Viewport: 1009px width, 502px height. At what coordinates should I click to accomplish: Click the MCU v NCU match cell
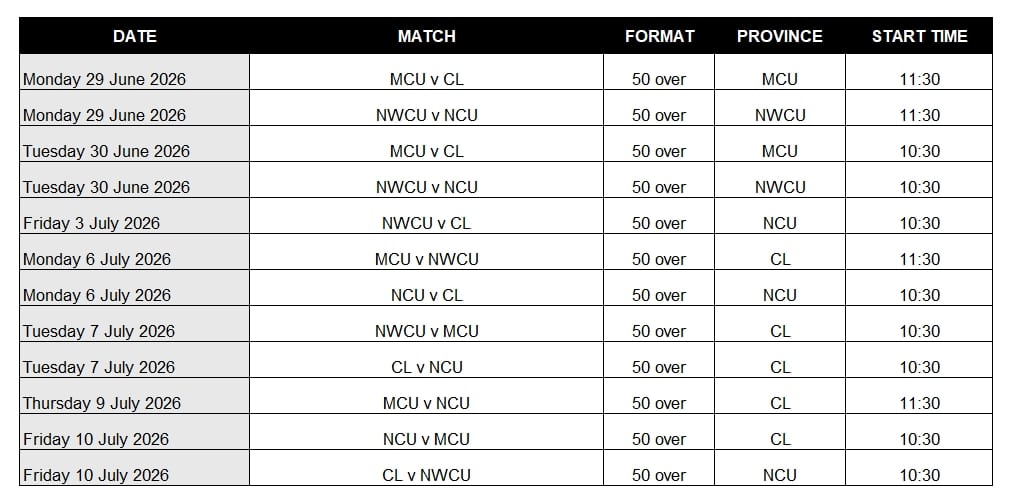coord(426,403)
